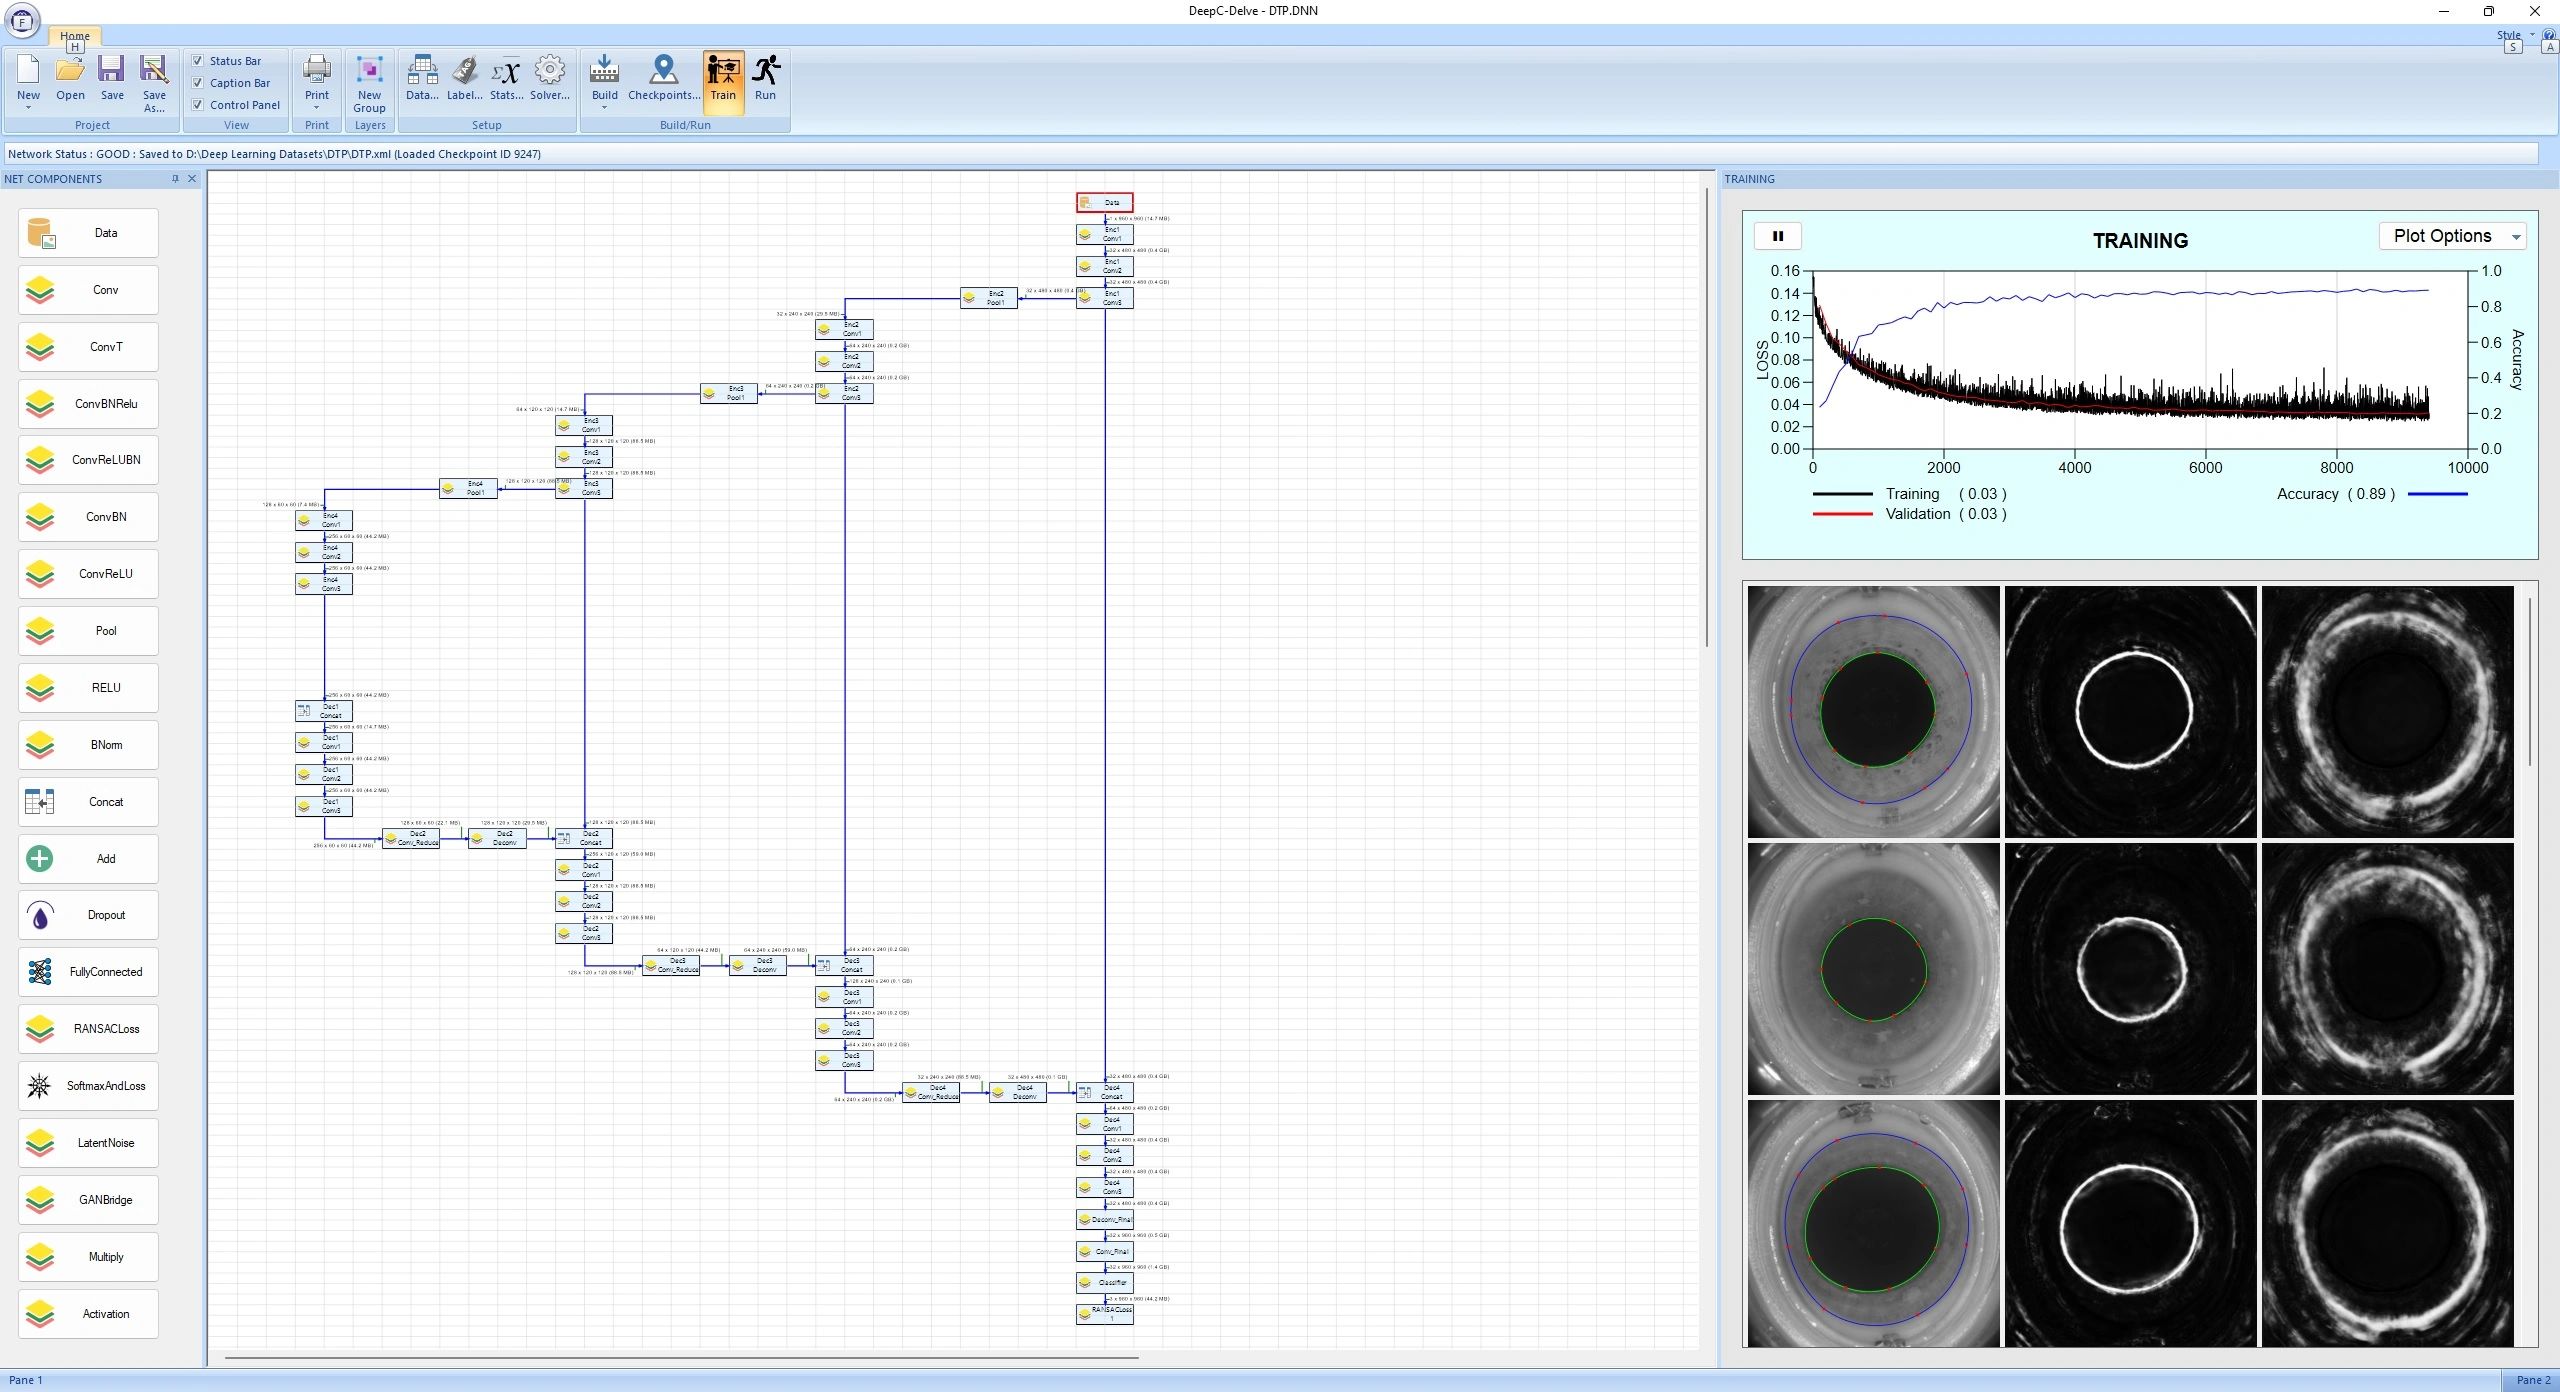2560x1392 pixels.
Task: Switch to the Home ribbon tab
Action: [74, 36]
